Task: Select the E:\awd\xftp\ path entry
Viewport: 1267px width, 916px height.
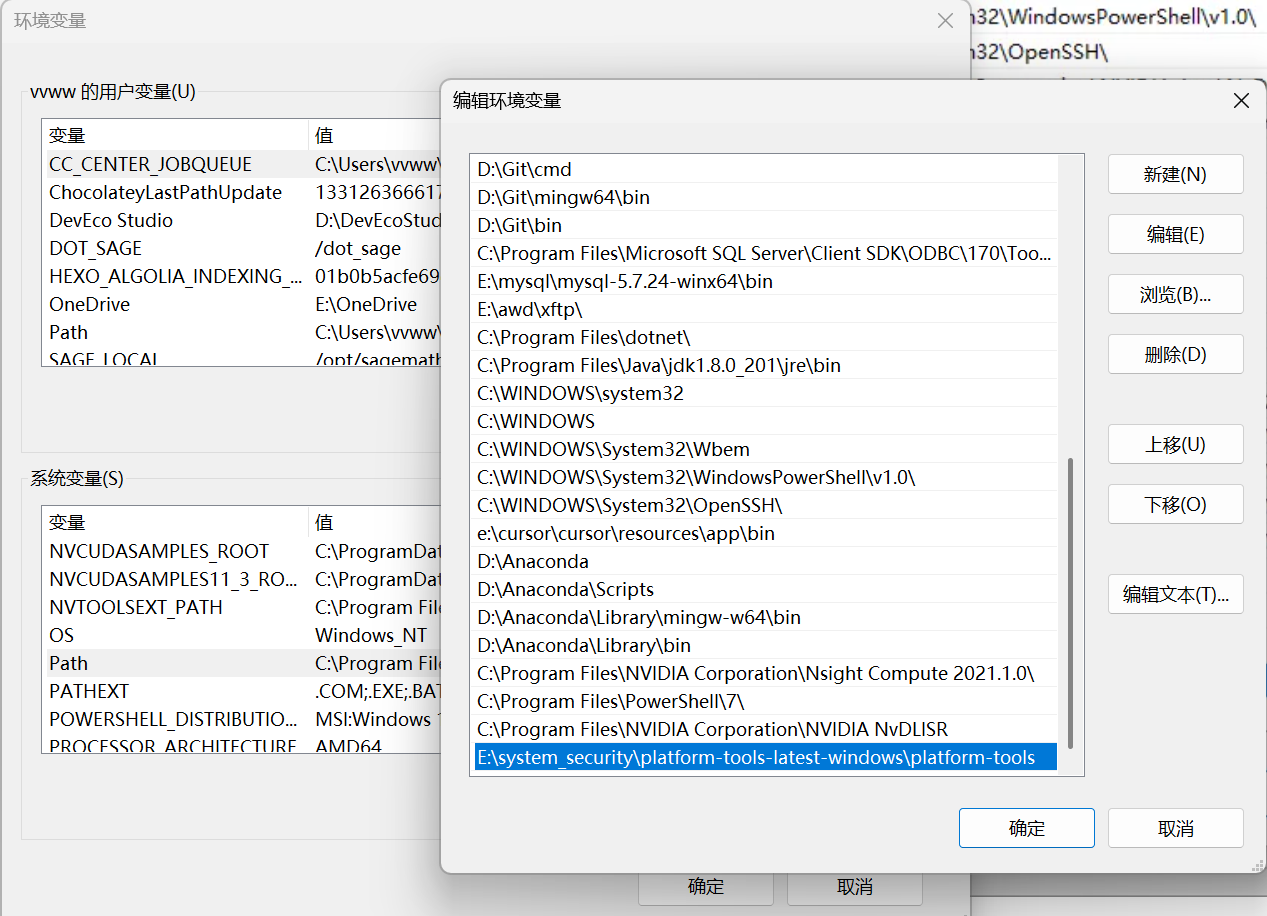Action: [529, 310]
